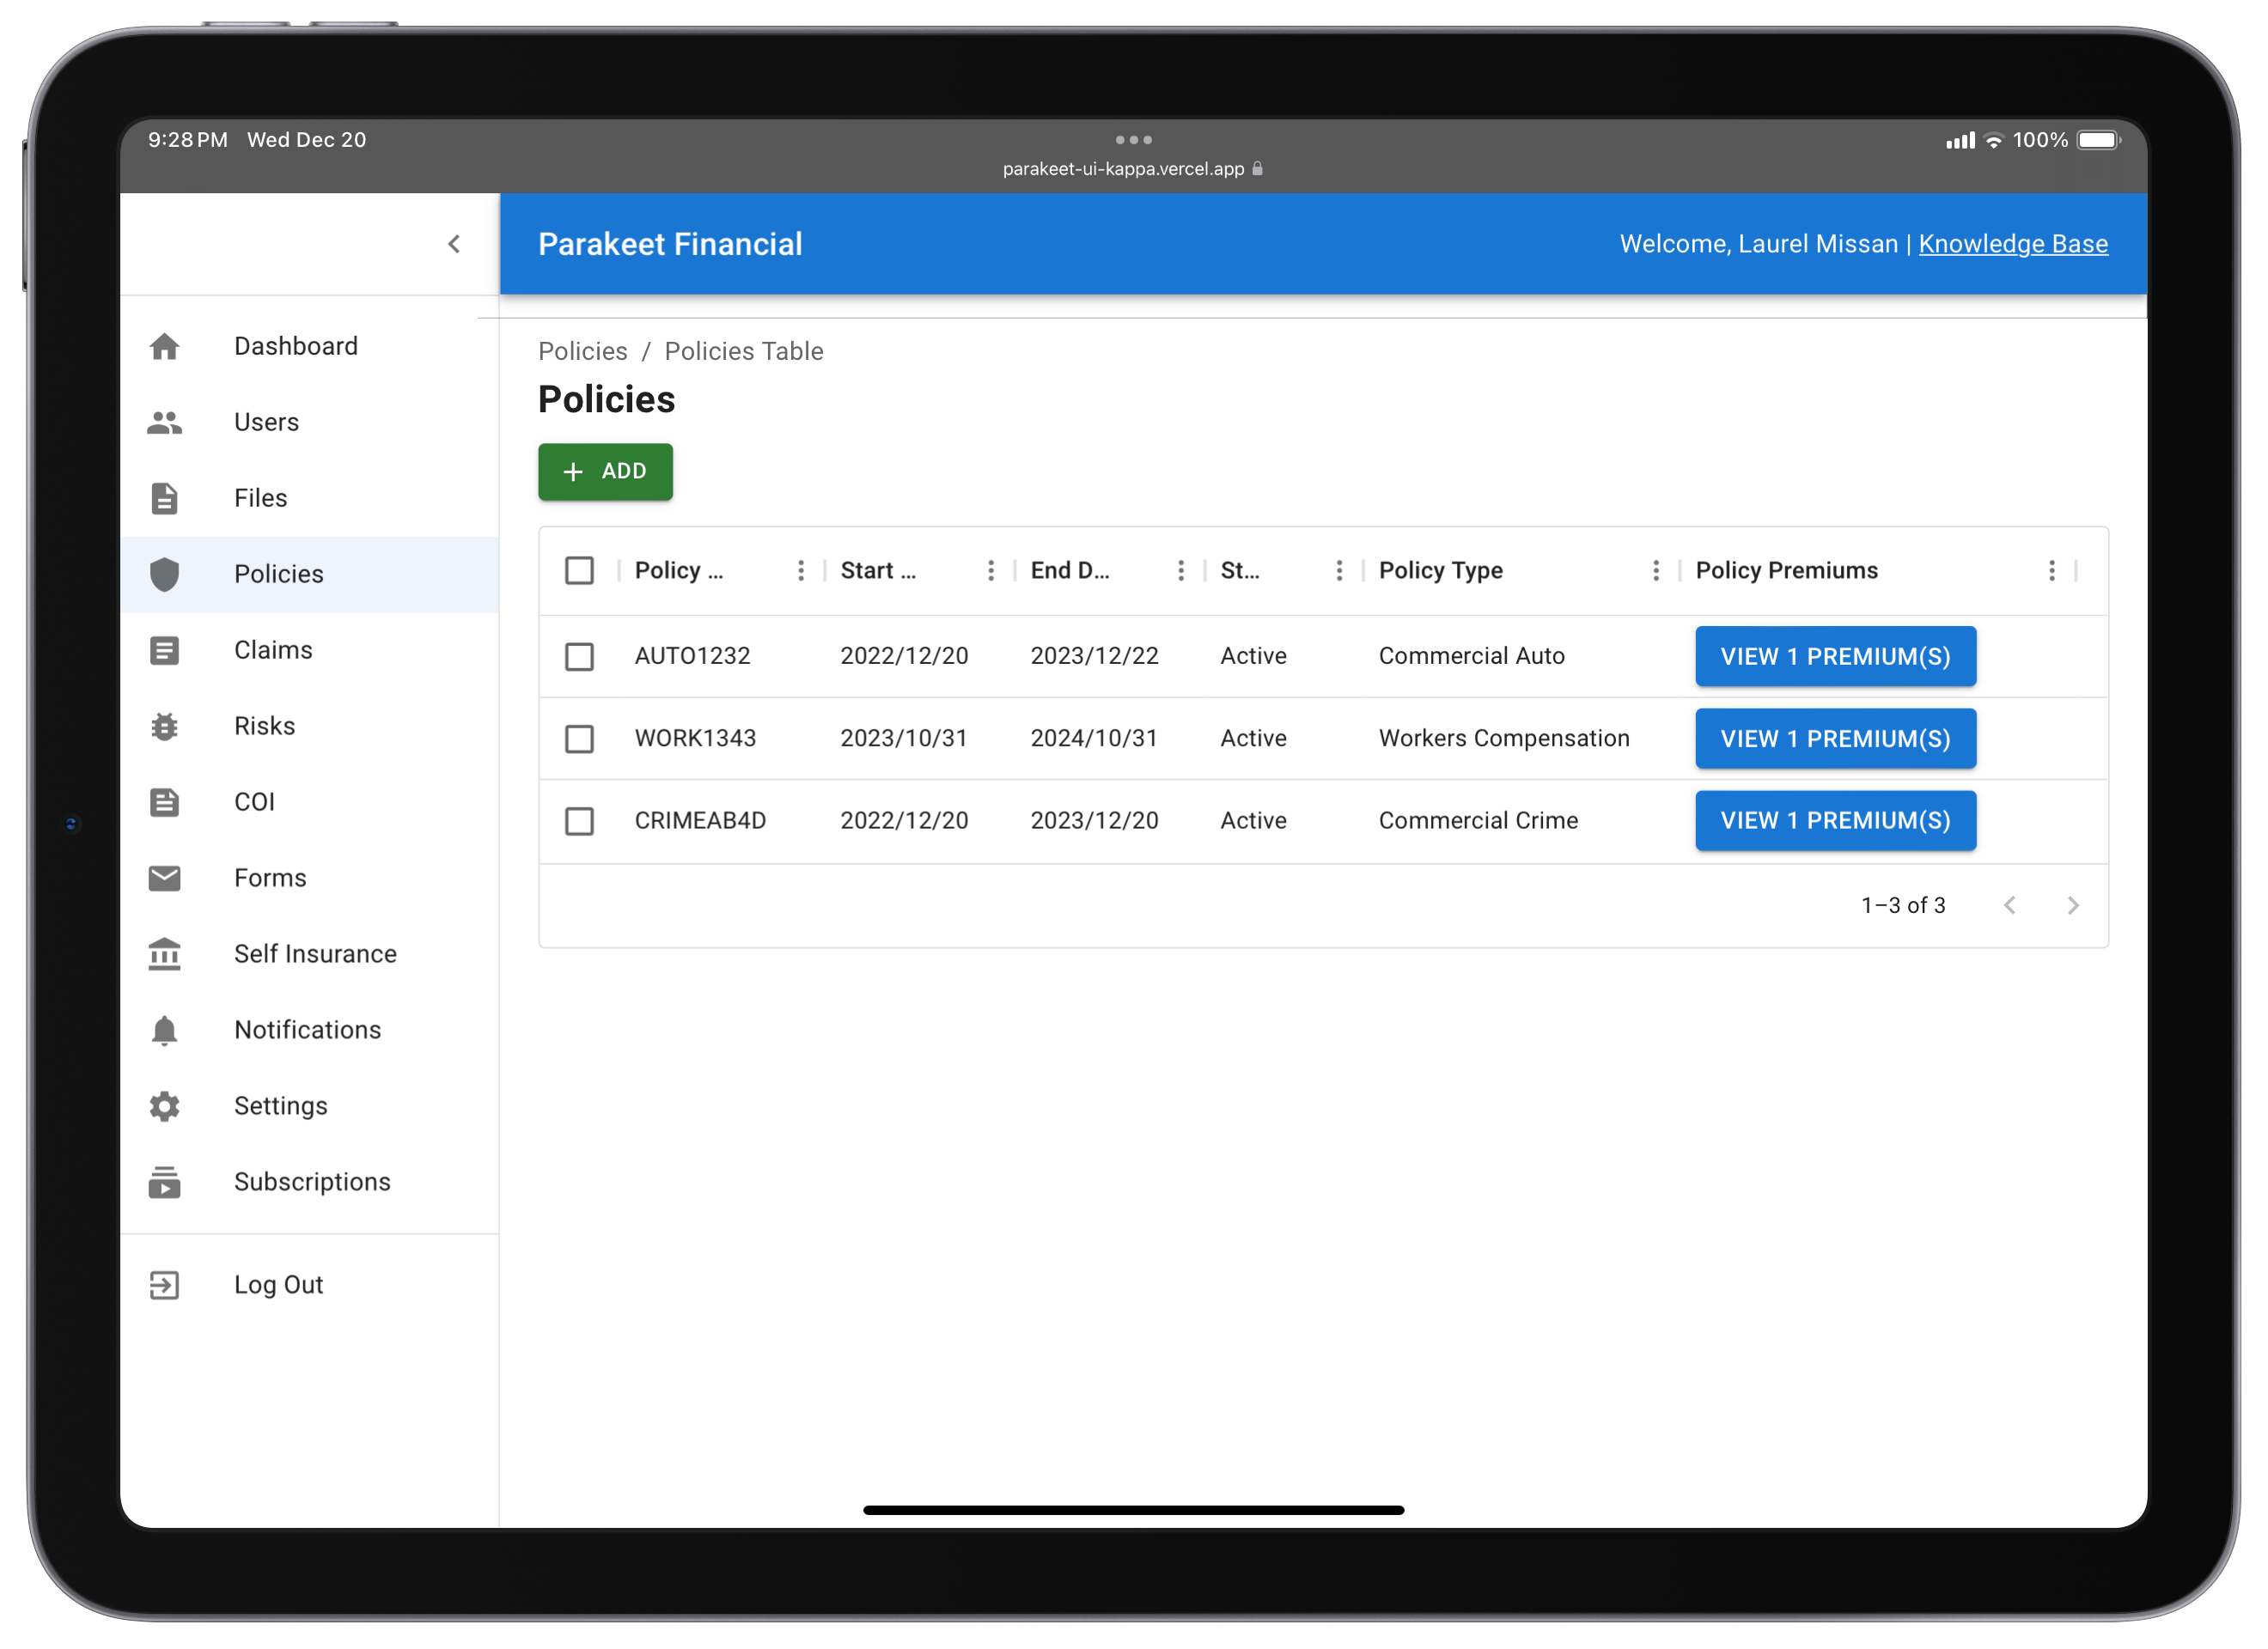Tap the battery indicator in status bar

2098,140
